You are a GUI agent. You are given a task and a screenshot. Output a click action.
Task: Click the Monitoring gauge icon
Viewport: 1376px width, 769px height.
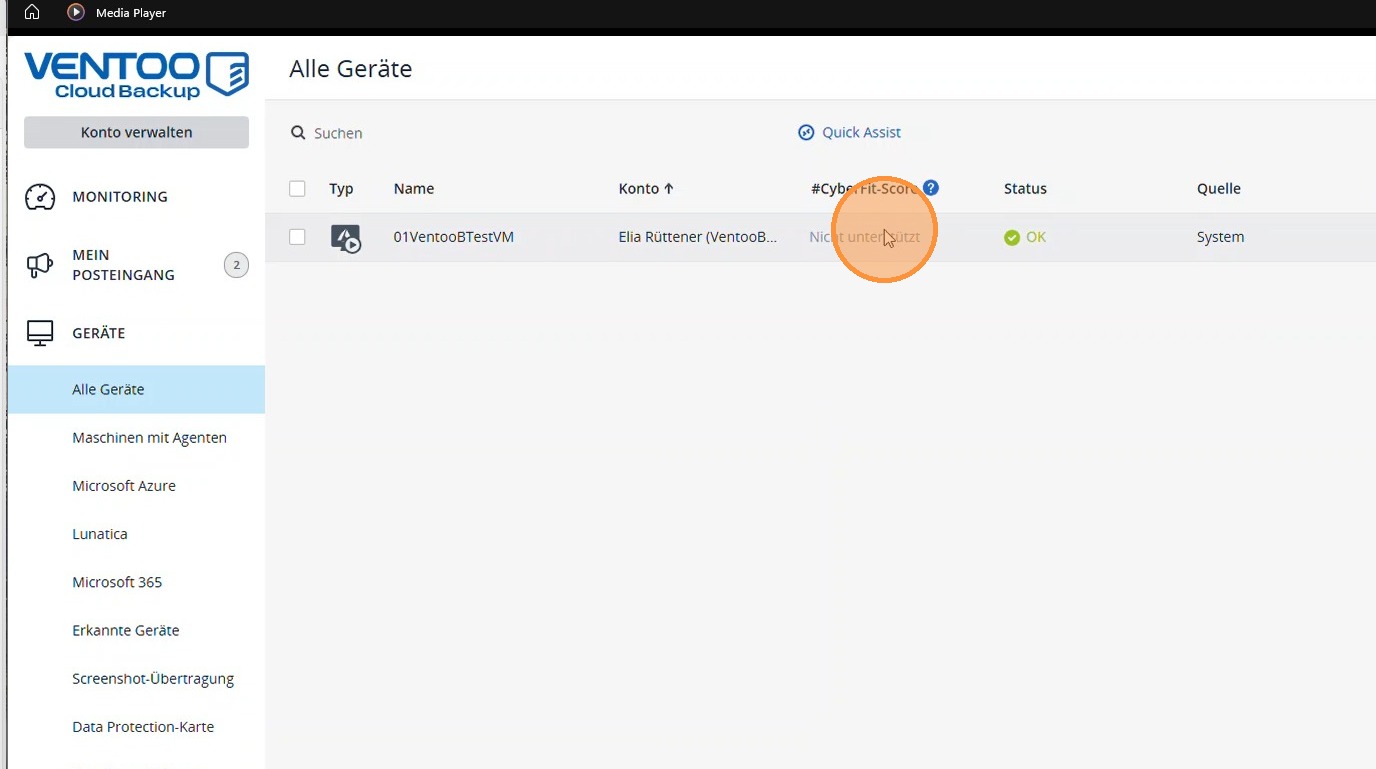tap(40, 197)
